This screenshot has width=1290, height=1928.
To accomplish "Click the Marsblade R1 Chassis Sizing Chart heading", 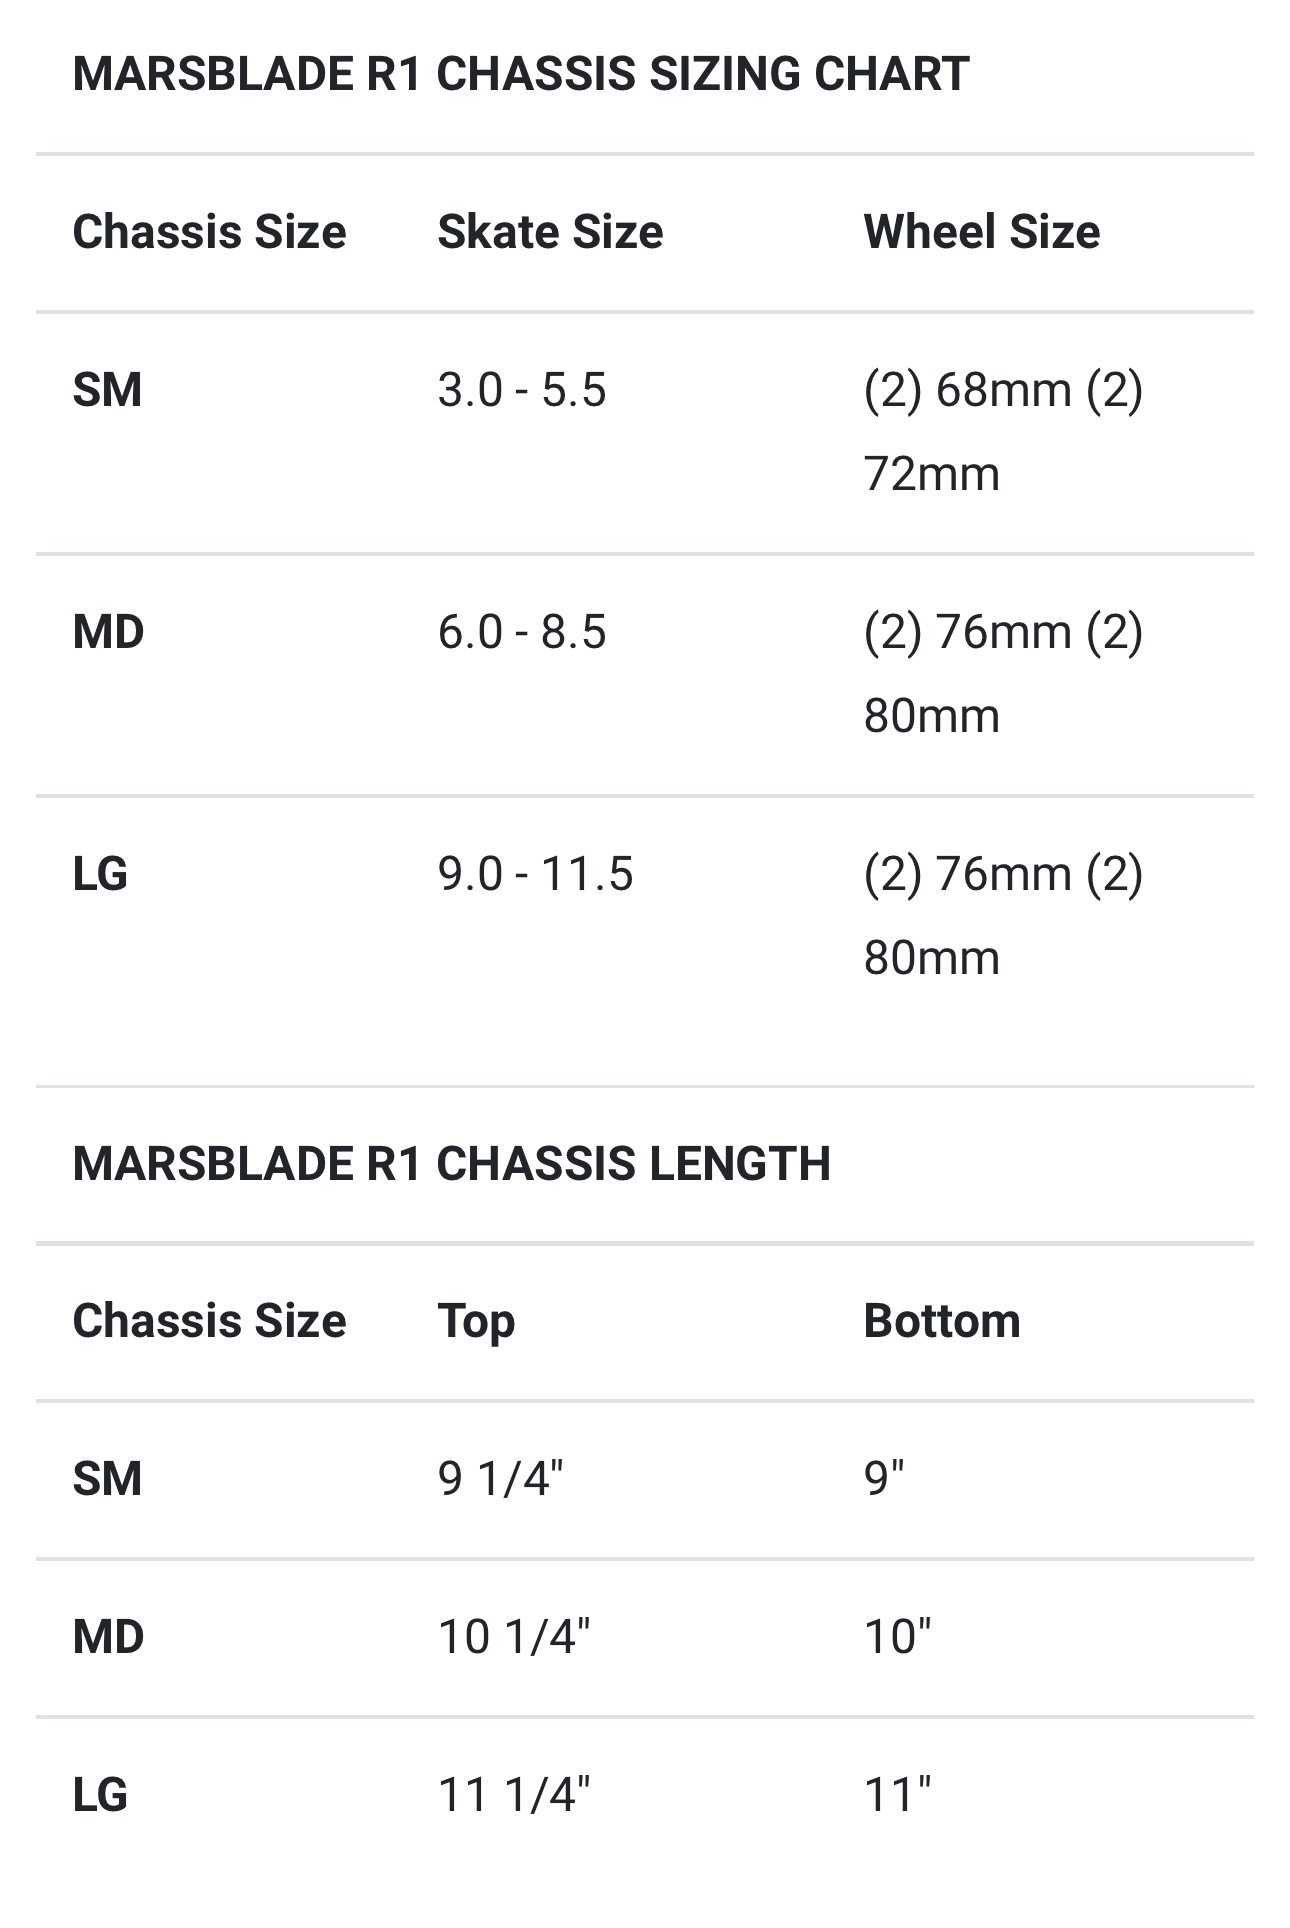I will [x=521, y=74].
